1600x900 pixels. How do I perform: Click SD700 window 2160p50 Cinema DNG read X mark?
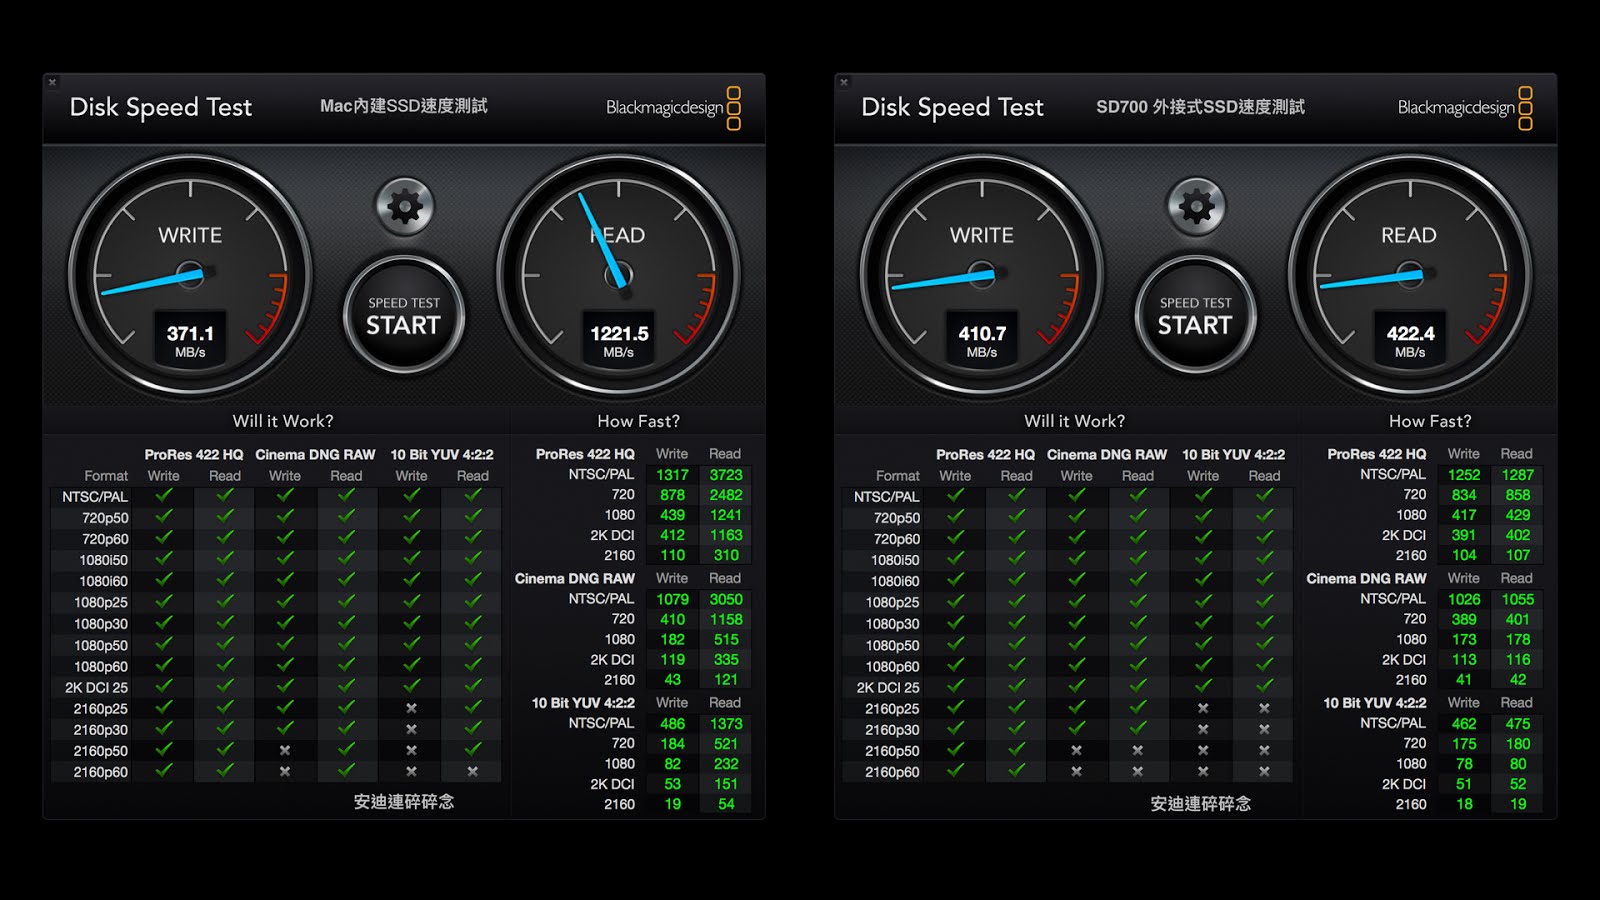[x=1138, y=750]
